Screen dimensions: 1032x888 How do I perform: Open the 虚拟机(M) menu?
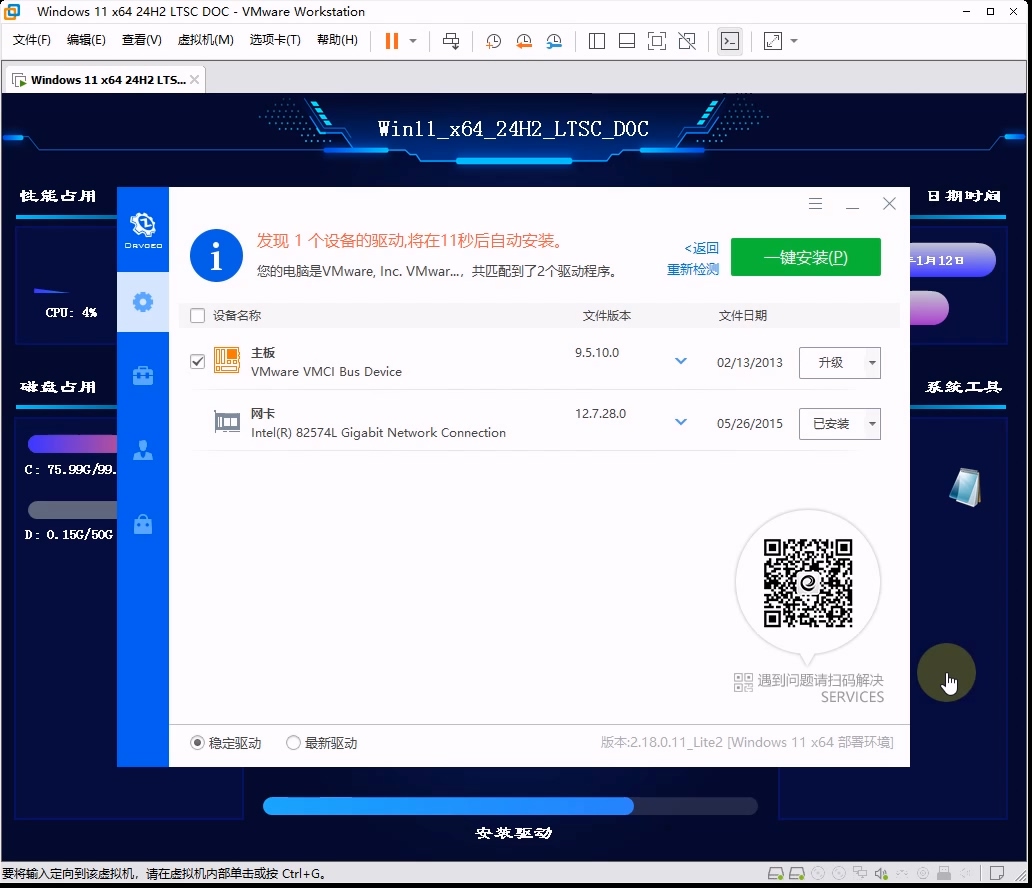205,40
